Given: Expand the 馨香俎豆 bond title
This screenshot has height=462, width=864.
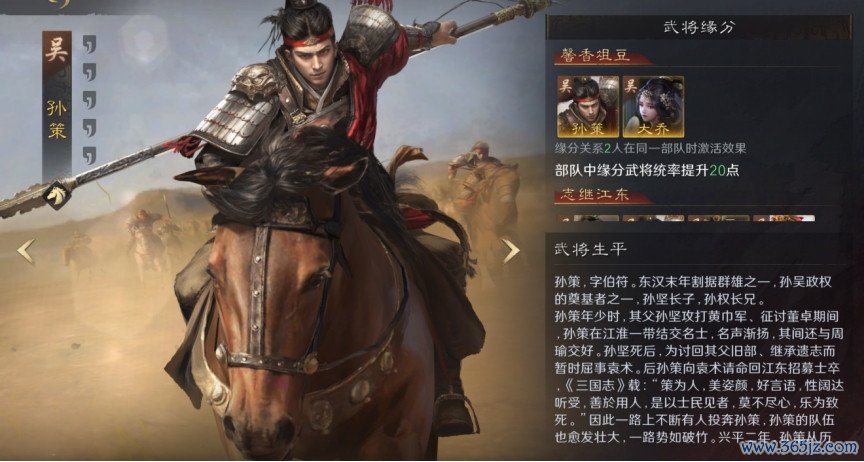Looking at the screenshot, I should click(594, 56).
